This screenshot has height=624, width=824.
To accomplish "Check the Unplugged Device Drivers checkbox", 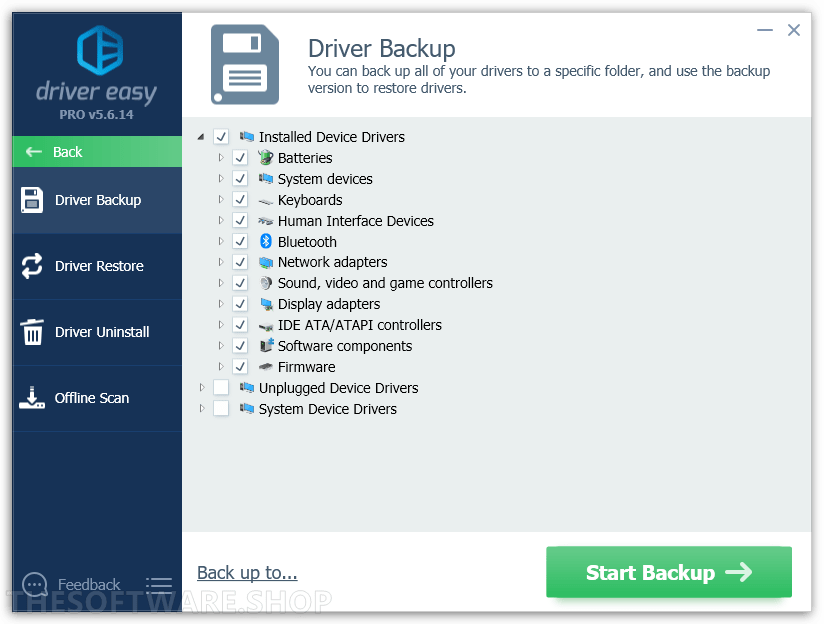I will coord(221,387).
